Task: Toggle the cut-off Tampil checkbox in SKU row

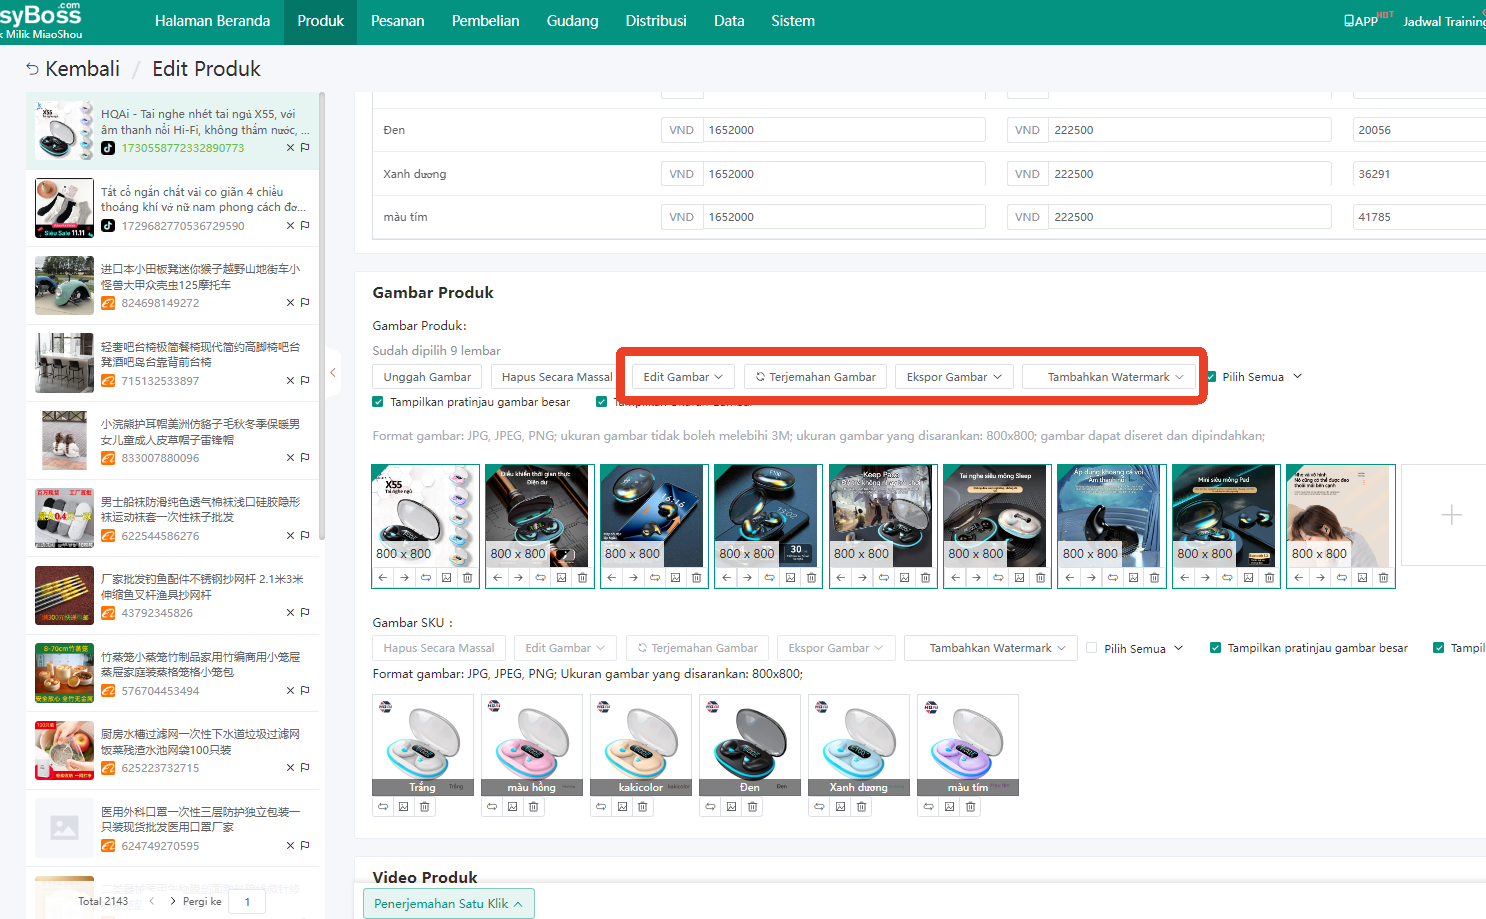Action: (1439, 648)
